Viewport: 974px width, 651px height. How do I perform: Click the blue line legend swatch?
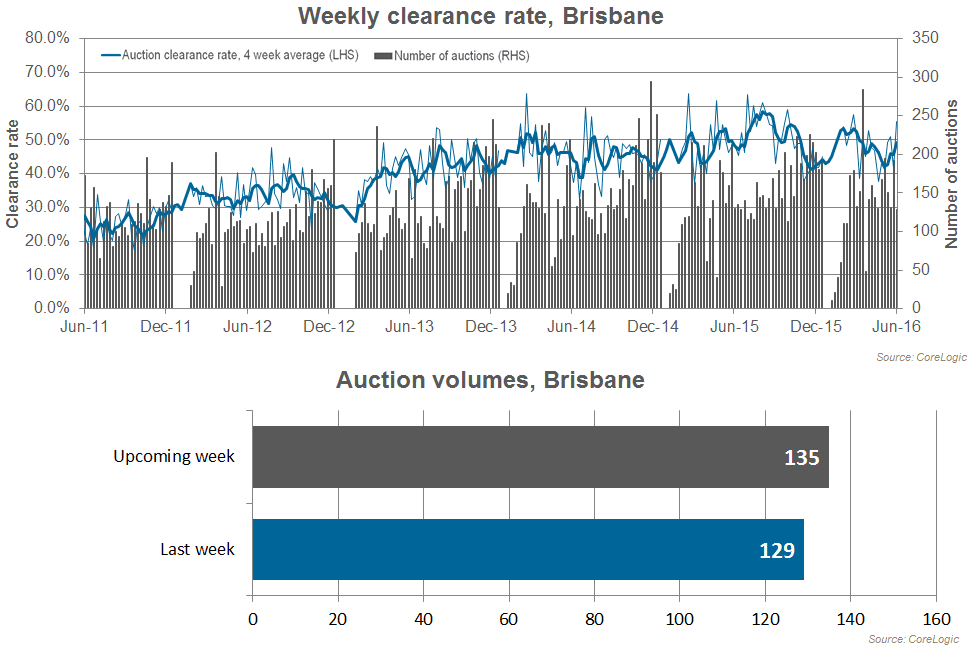[109, 56]
